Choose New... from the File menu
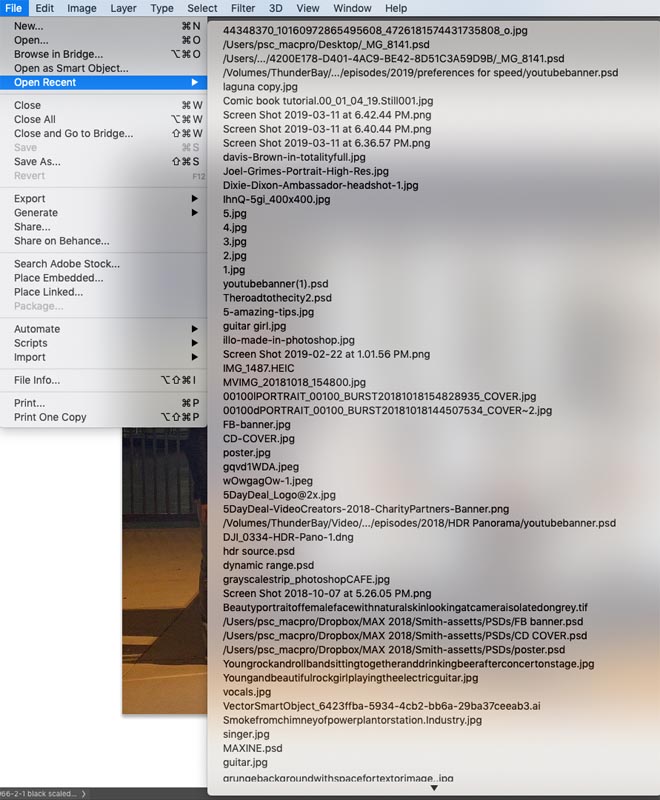Image resolution: width=660 pixels, height=800 pixels. [104, 26]
